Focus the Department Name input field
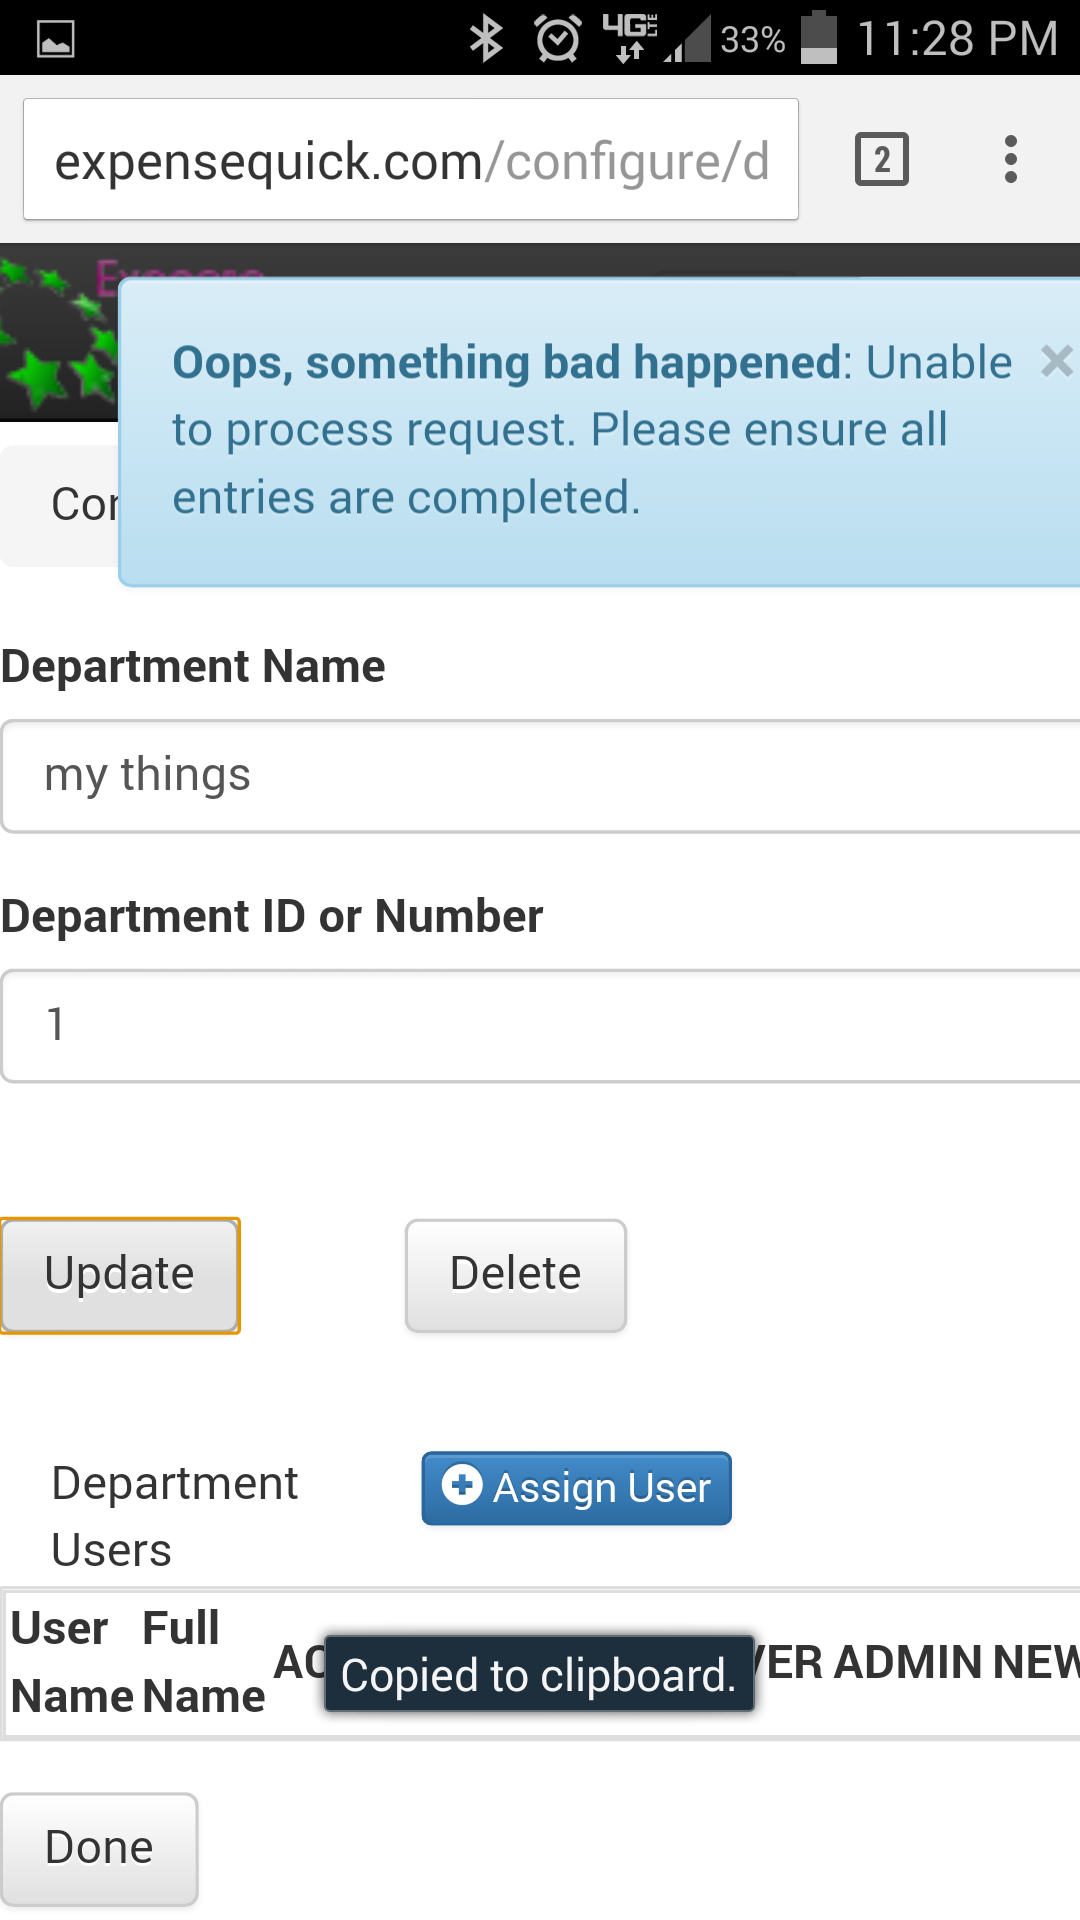 [540, 776]
